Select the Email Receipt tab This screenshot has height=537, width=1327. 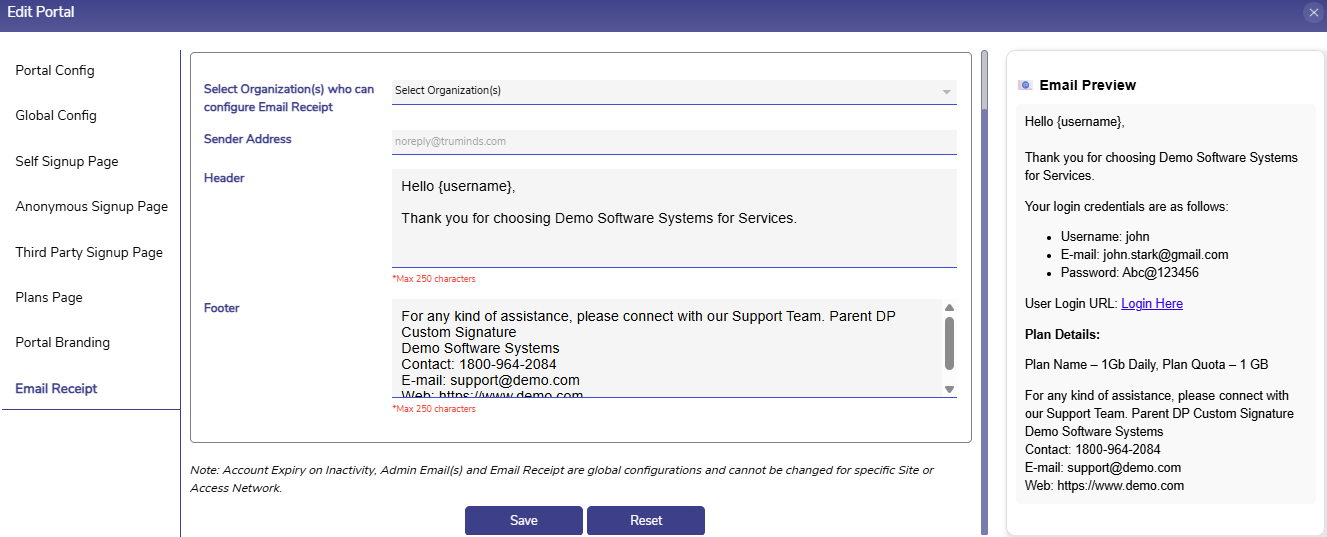point(57,389)
